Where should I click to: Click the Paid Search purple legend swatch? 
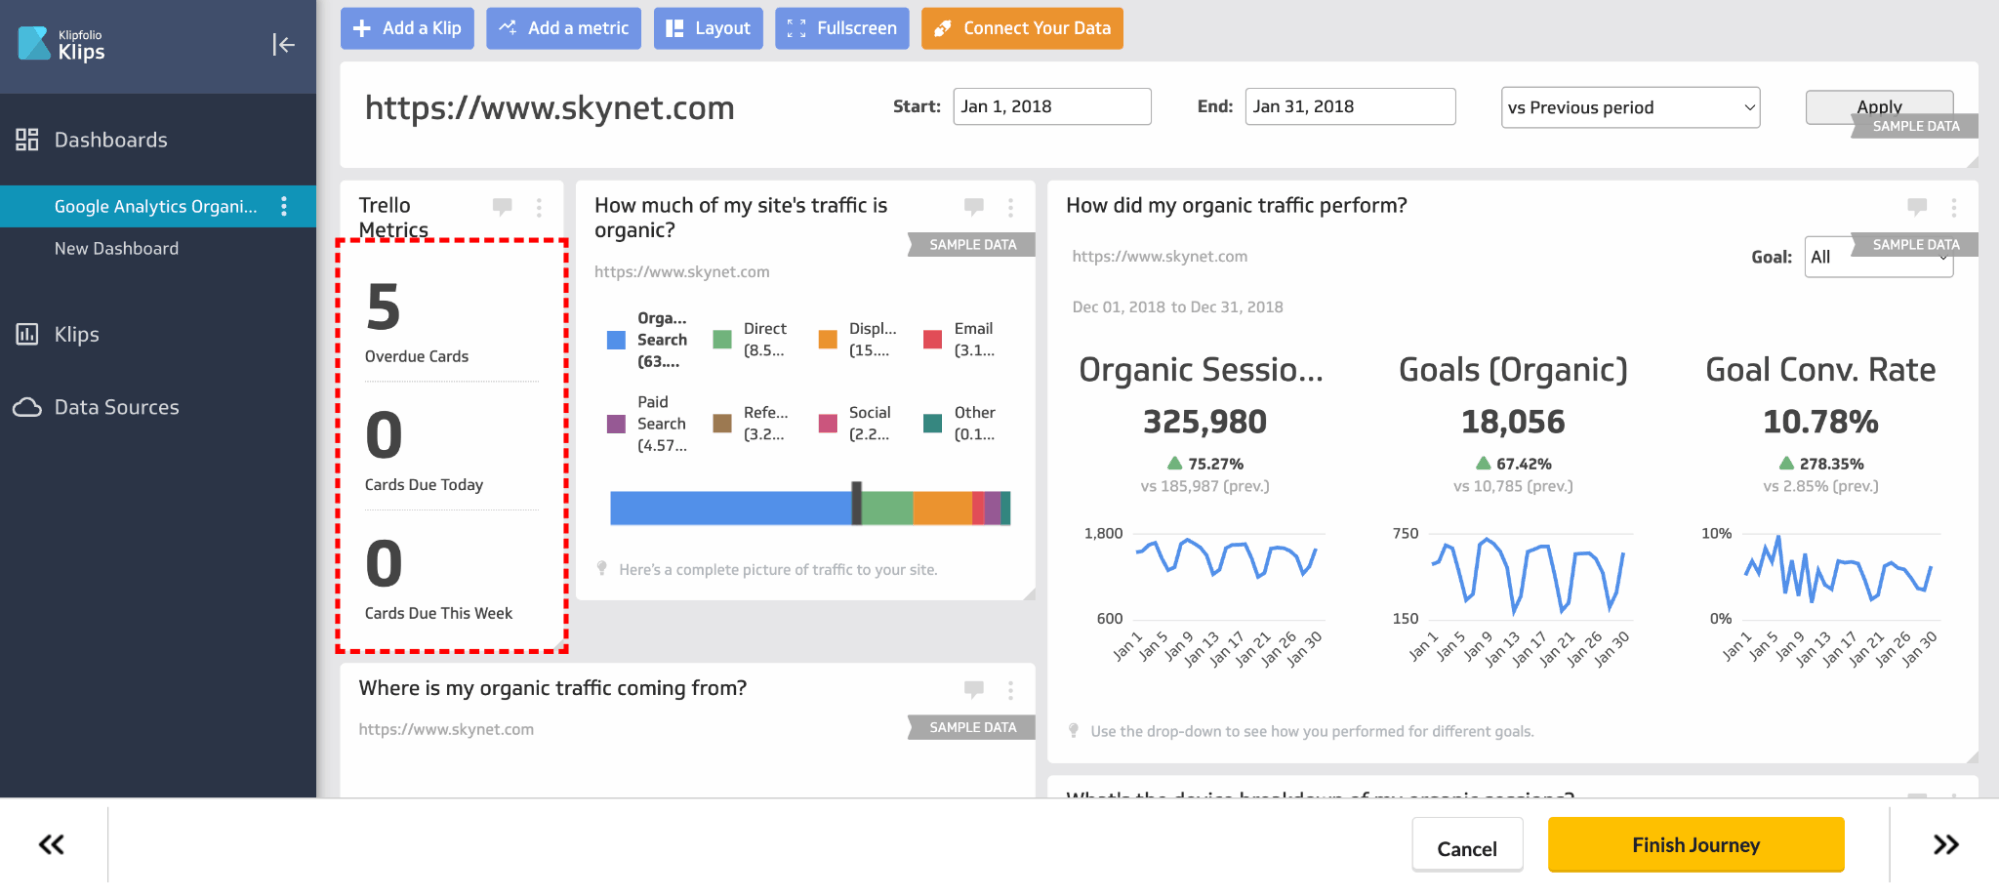(616, 424)
